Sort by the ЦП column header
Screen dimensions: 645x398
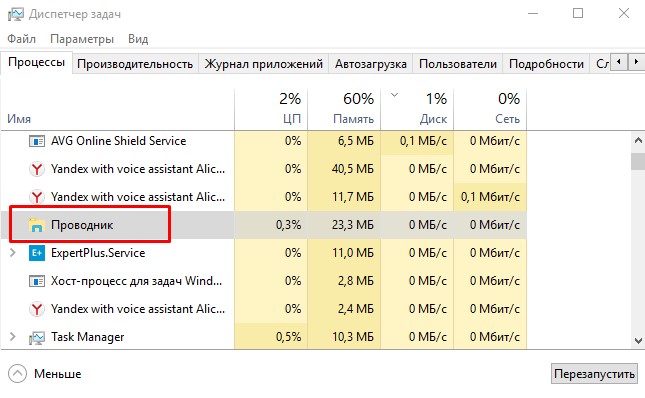[x=271, y=109]
